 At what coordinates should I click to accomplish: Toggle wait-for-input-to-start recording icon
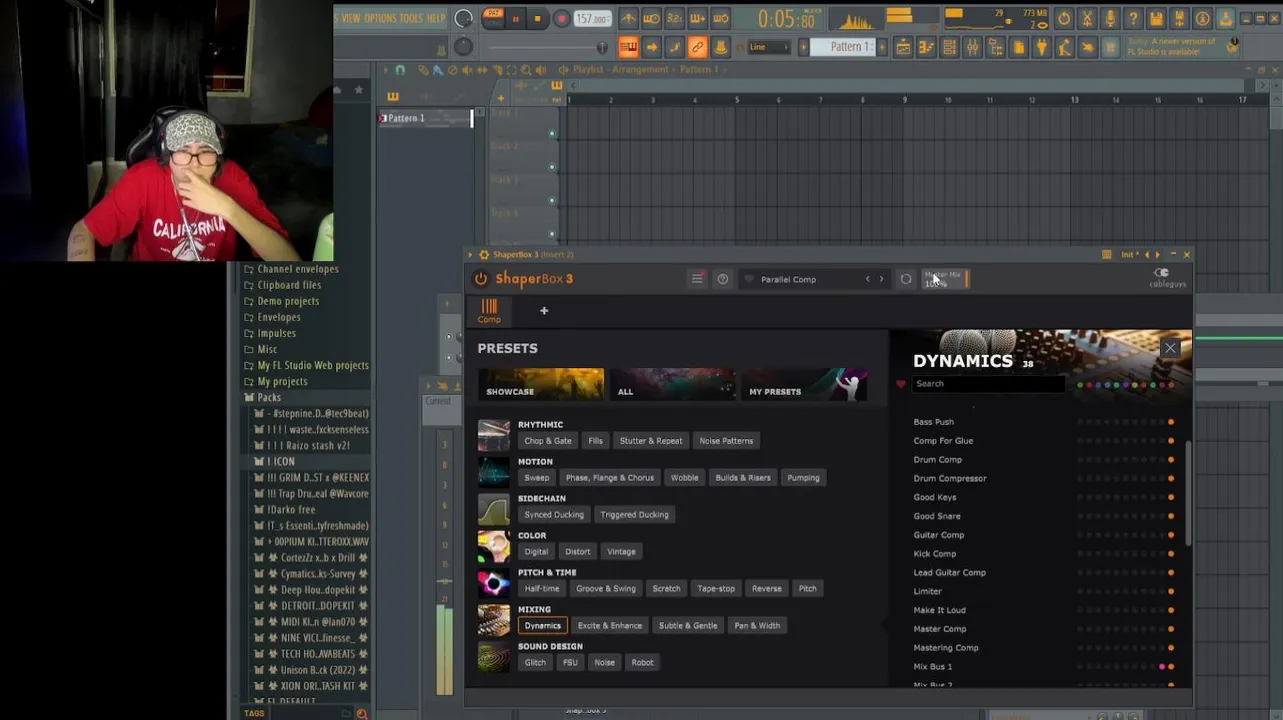(x=651, y=19)
